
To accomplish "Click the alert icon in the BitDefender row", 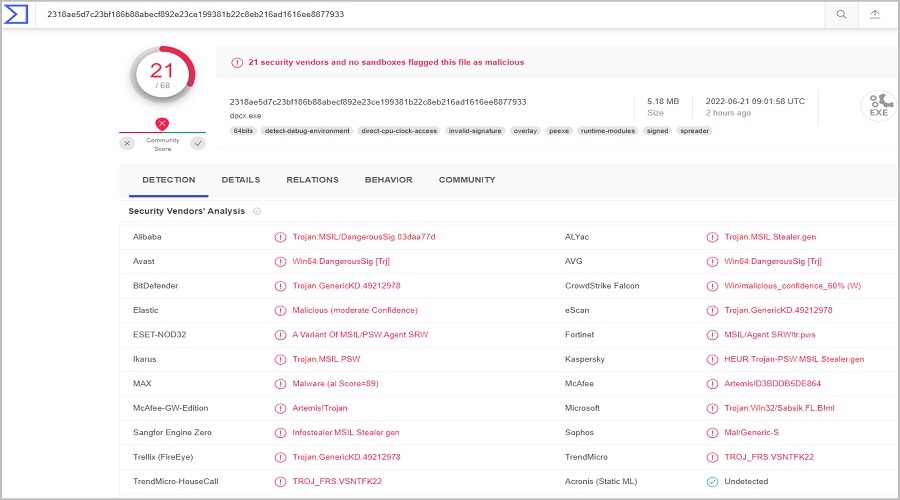I will point(280,286).
